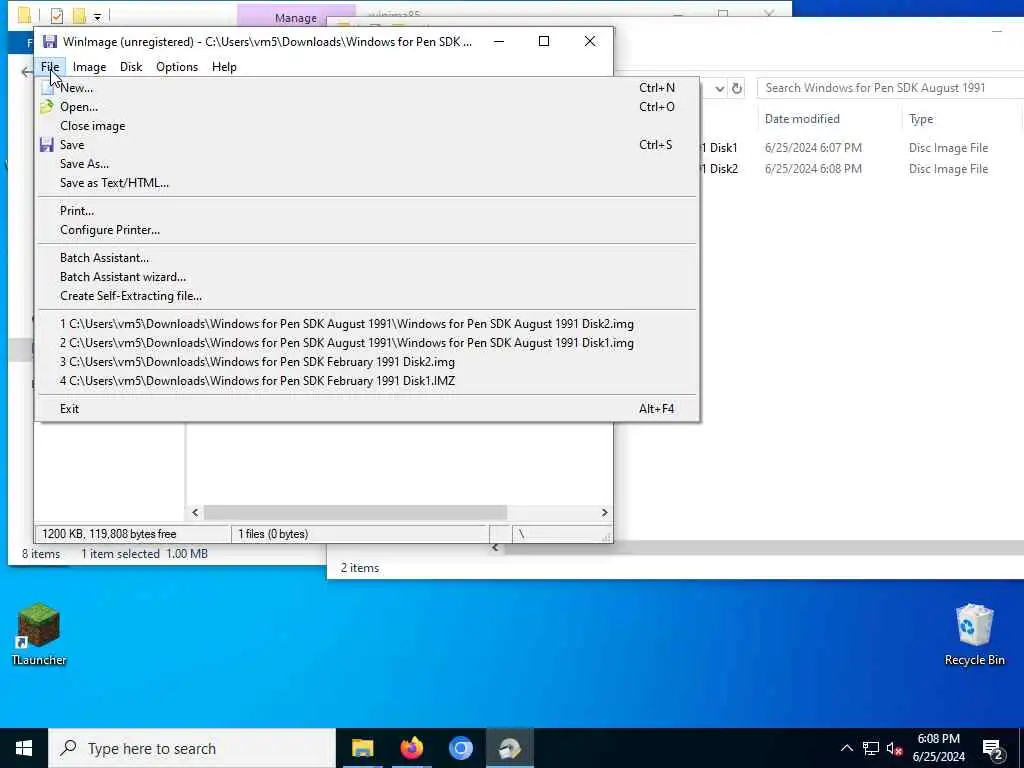Click the Explorer search box
The image size is (1024, 768).
(891, 88)
